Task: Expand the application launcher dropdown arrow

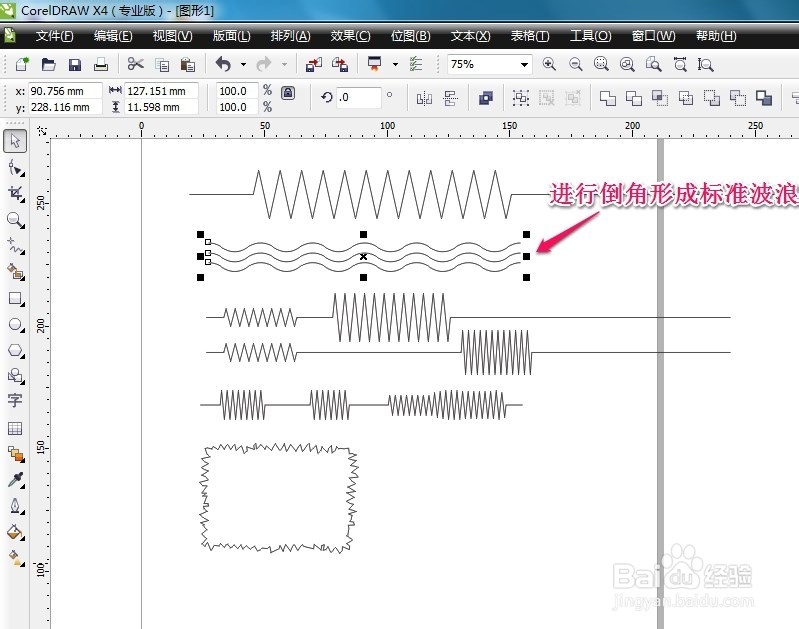Action: click(x=395, y=64)
